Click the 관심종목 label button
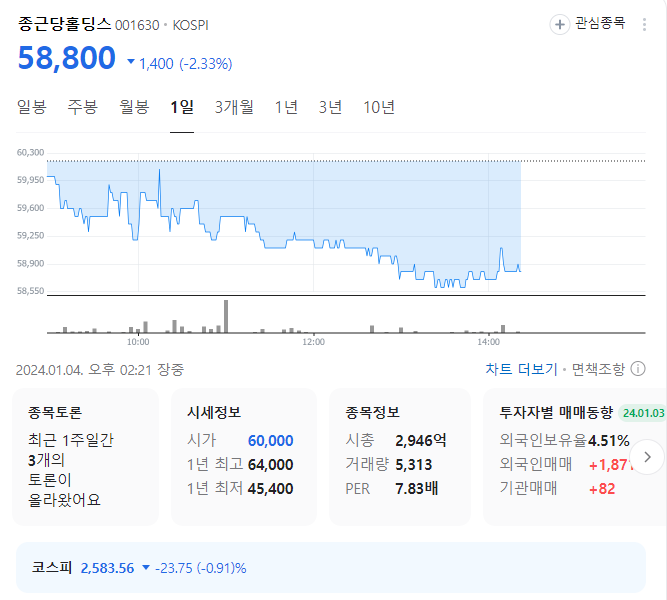The width and height of the screenshot is (667, 600). coord(600,23)
